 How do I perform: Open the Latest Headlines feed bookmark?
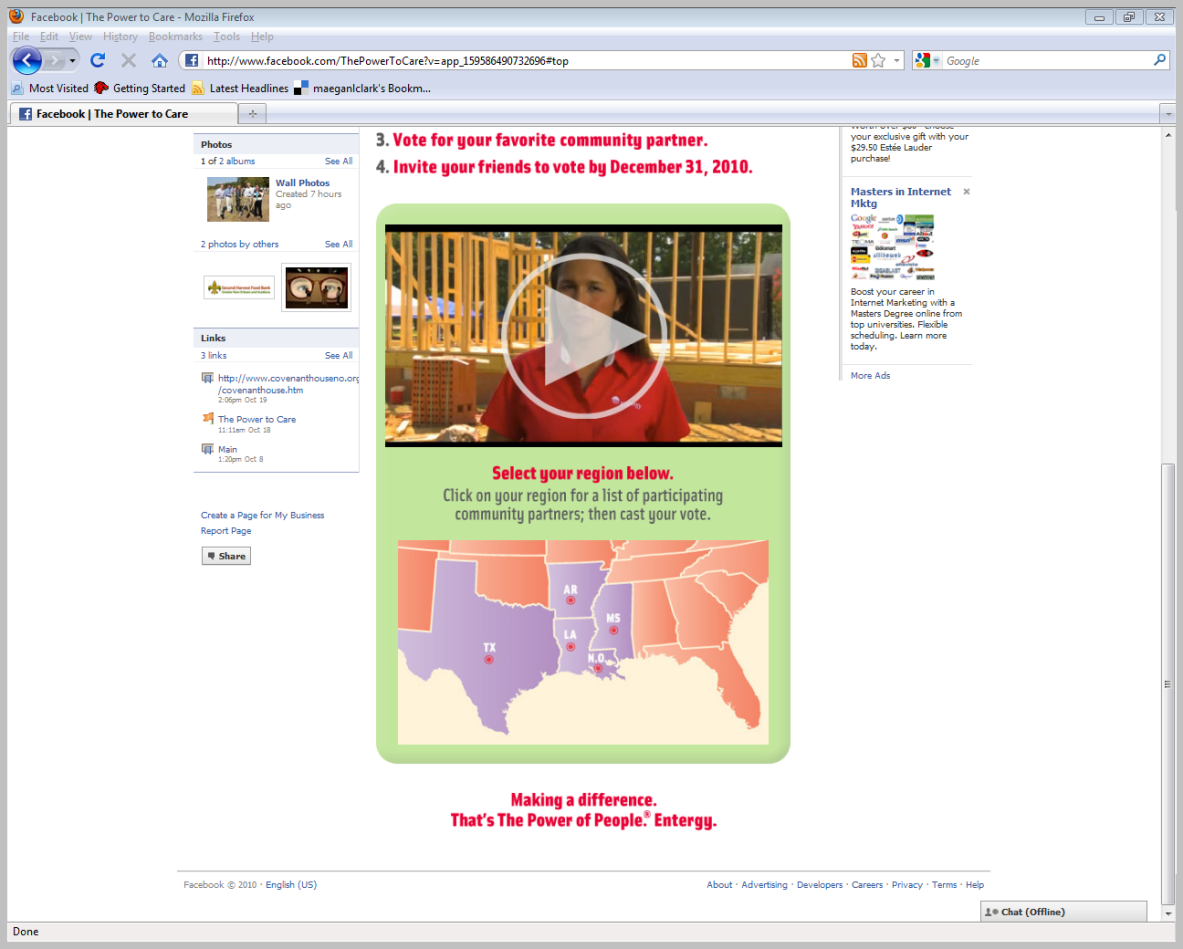coord(240,88)
